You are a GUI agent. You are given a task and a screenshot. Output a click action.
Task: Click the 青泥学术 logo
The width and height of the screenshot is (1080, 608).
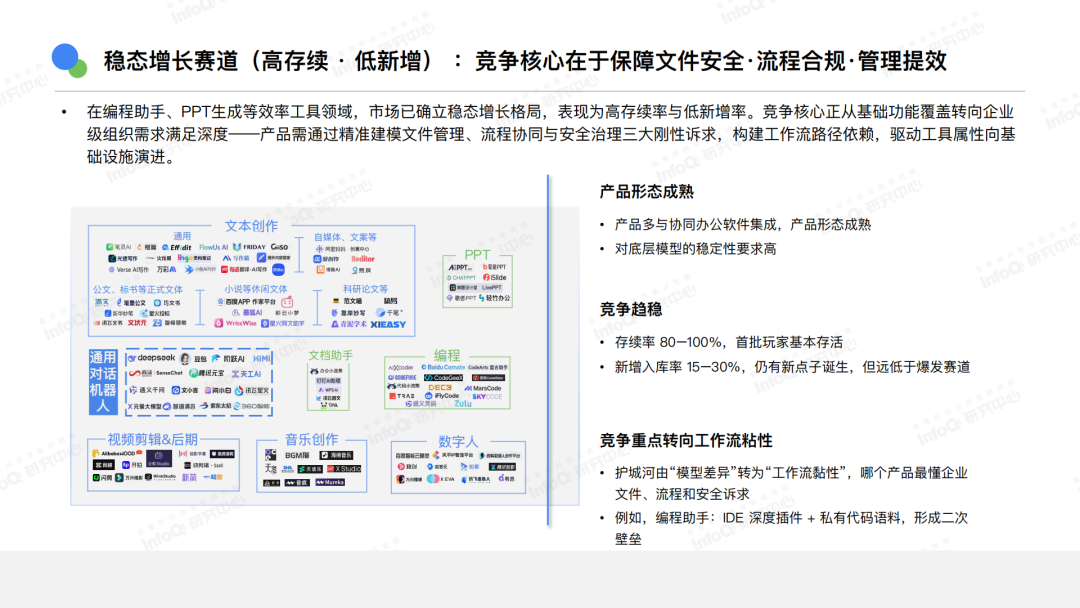click(x=349, y=324)
